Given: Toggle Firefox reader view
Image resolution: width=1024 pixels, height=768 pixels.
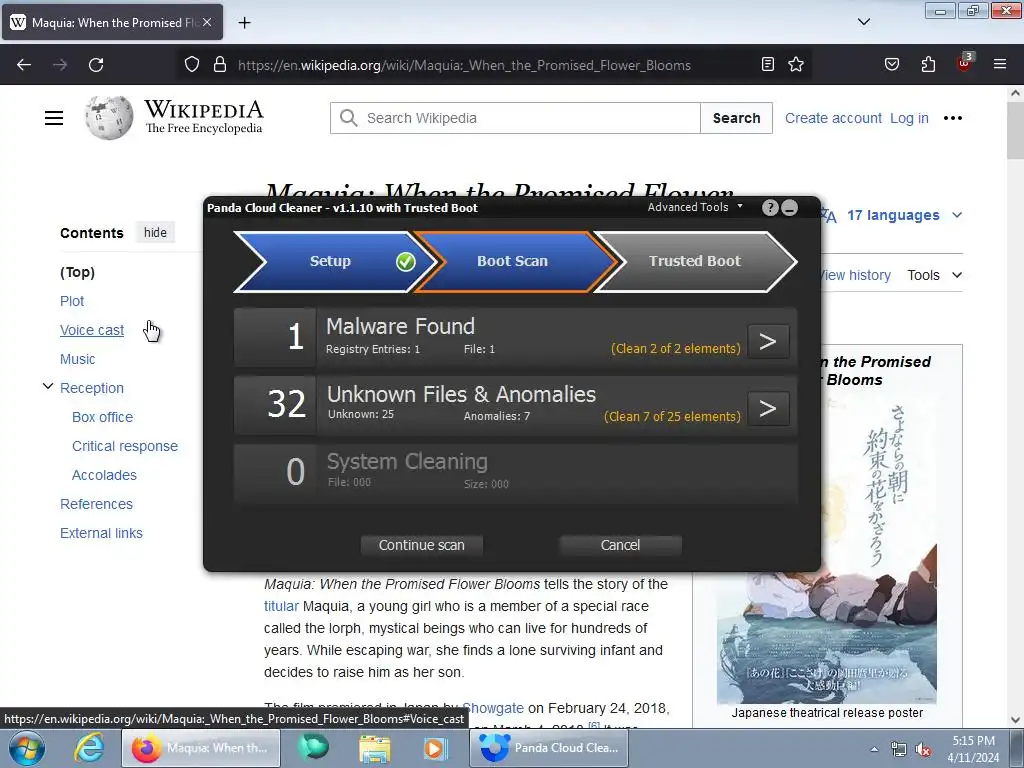Looking at the screenshot, I should (768, 64).
